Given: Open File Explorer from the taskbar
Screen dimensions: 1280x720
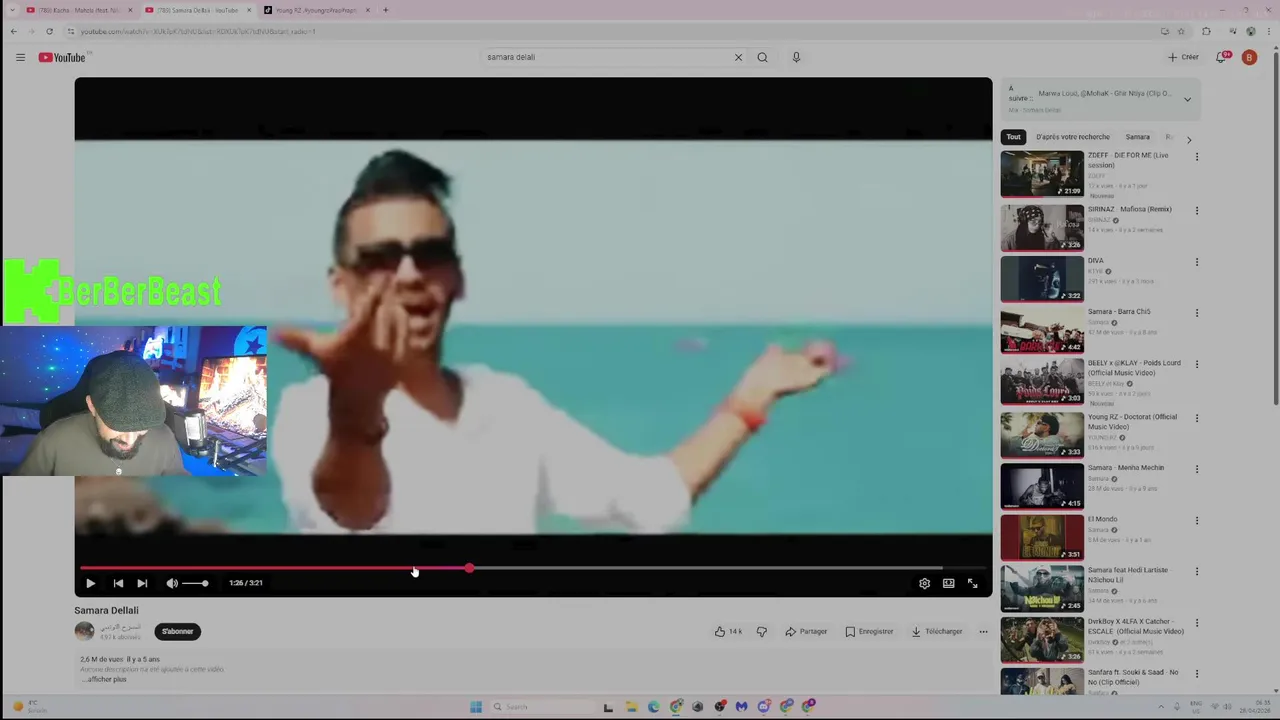Looking at the screenshot, I should pos(631,707).
